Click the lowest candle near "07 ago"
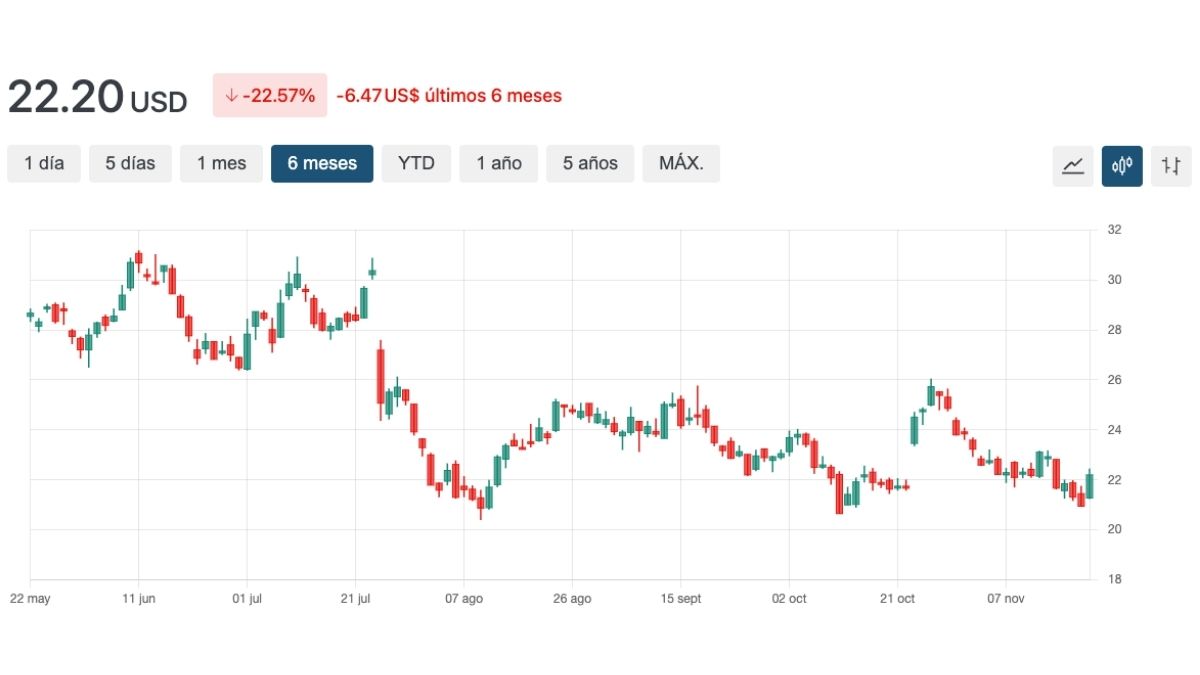Image resolution: width=1200 pixels, height=675 pixels. click(480, 500)
